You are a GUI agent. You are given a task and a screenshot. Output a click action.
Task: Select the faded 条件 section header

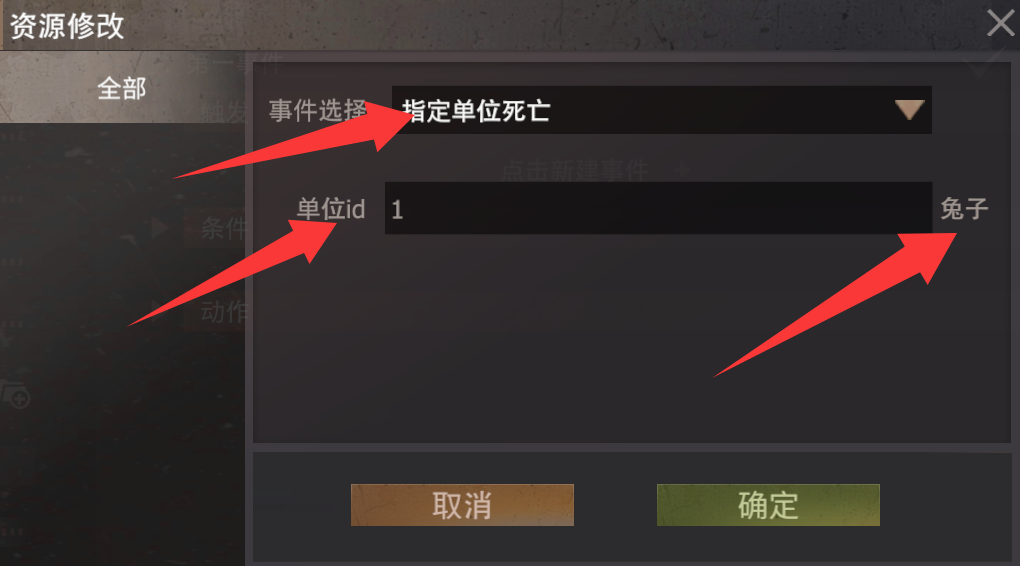pos(224,228)
